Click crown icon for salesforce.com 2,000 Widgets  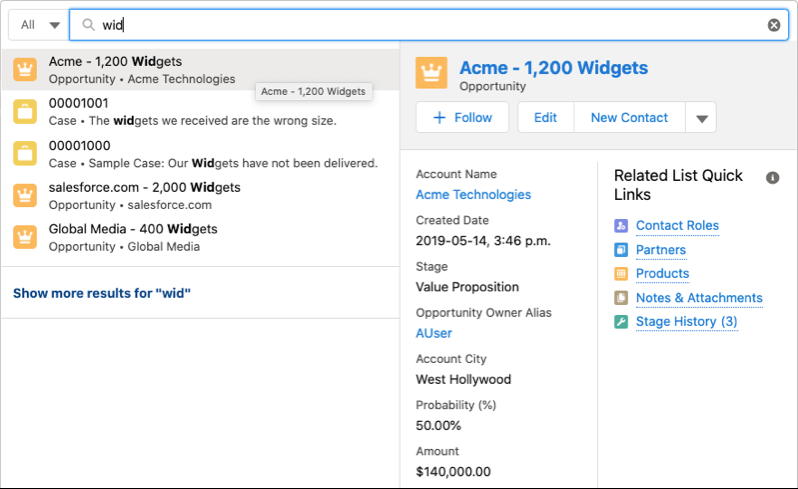25,195
